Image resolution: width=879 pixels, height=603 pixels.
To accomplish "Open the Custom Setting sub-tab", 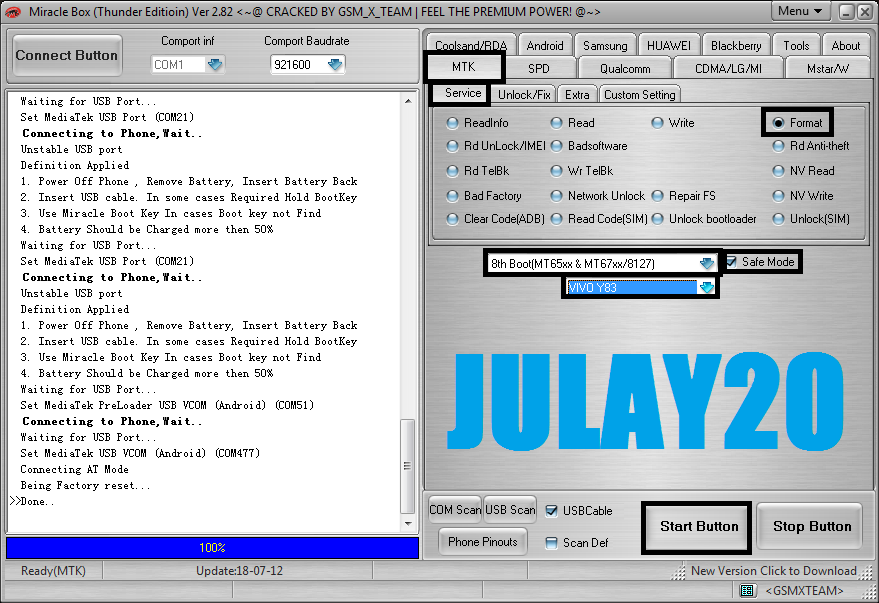I will (x=640, y=95).
